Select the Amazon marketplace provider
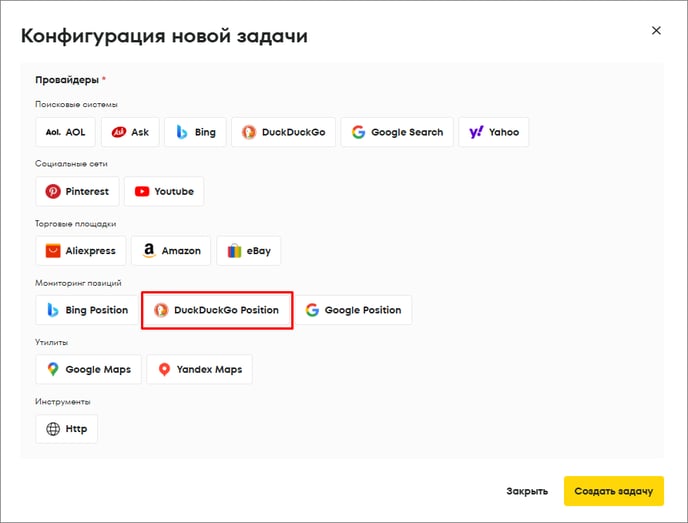The image size is (688, 523). [x=171, y=251]
